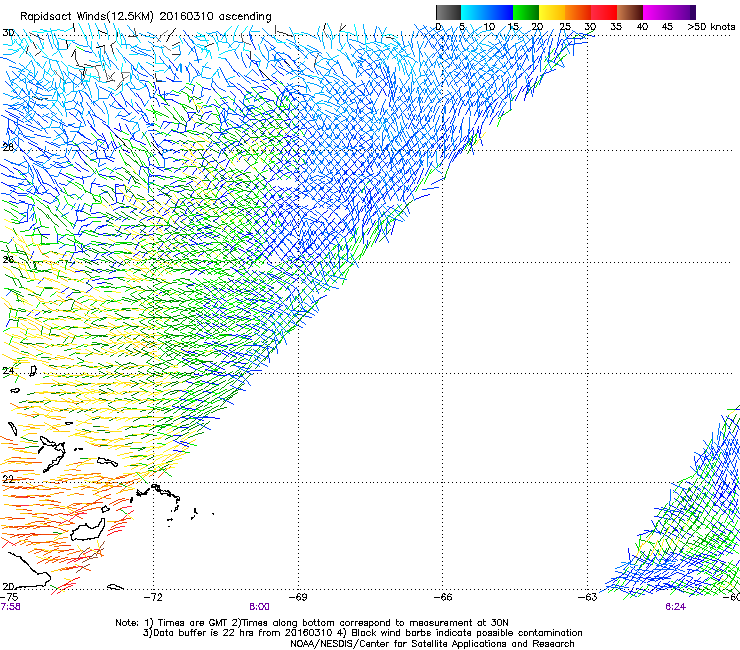
Task: Click the orange 25-30 knots legend swatch
Action: click(578, 12)
